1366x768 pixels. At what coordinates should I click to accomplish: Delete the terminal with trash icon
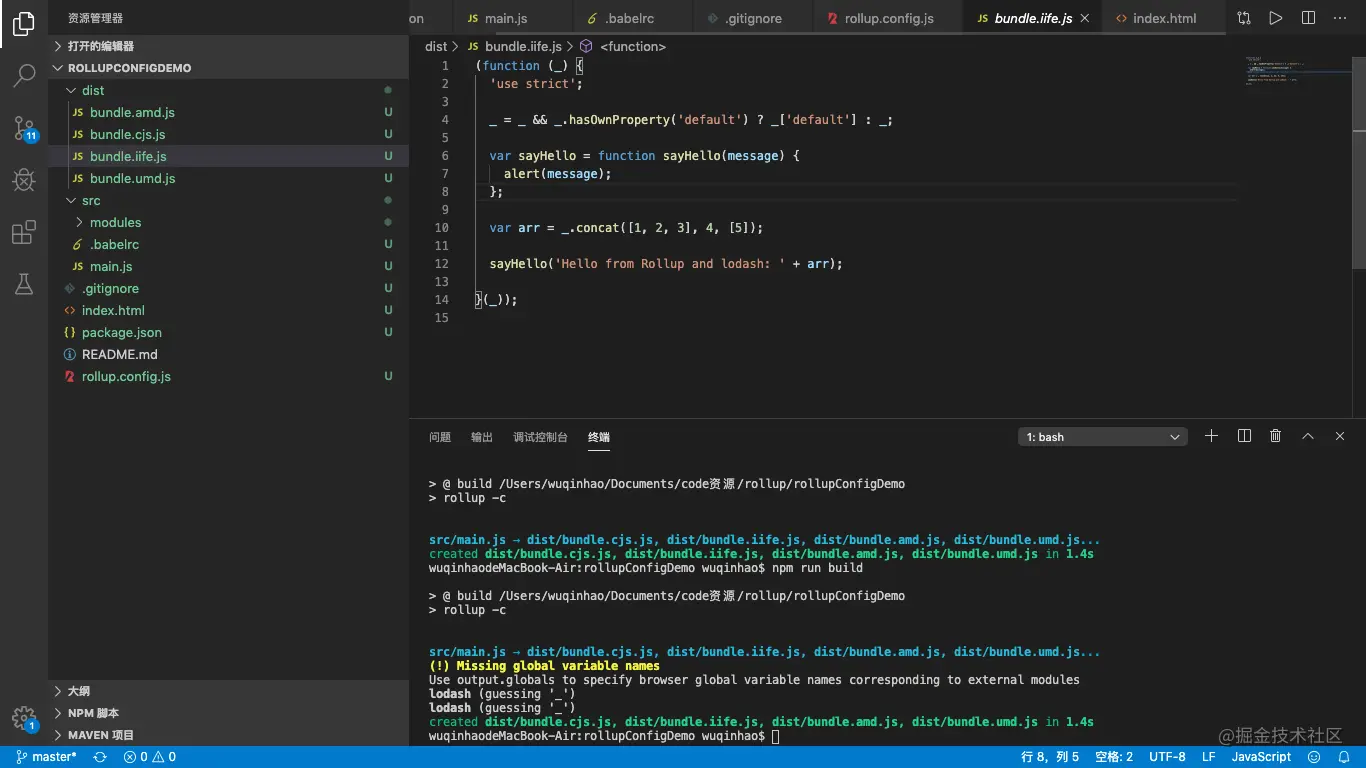pyautogui.click(x=1275, y=436)
